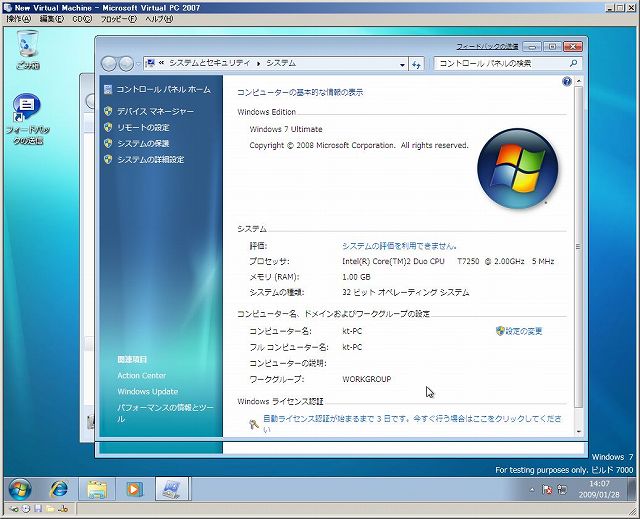Viewport: 640px width, 519px height.
Task: Open the recent pages dropdown arrow
Action: [138, 64]
